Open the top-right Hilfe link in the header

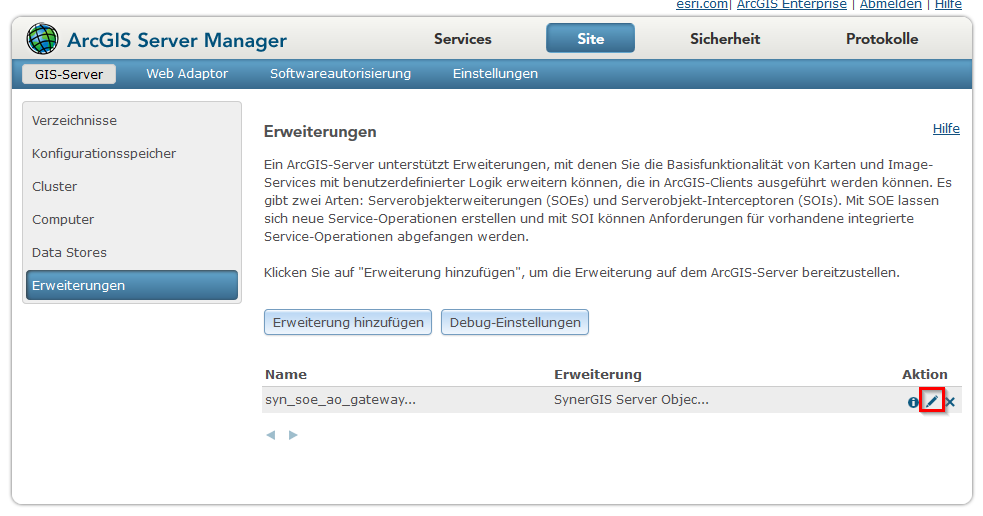[x=948, y=4]
